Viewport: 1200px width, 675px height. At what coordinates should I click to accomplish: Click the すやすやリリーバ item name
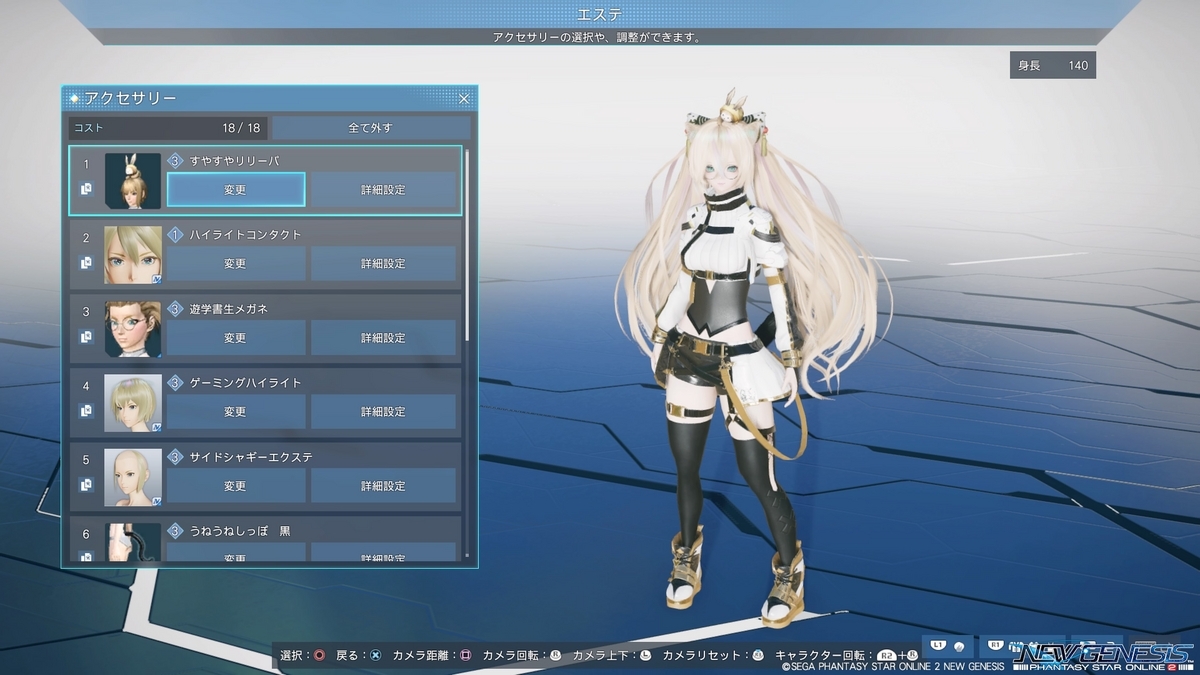coord(235,160)
